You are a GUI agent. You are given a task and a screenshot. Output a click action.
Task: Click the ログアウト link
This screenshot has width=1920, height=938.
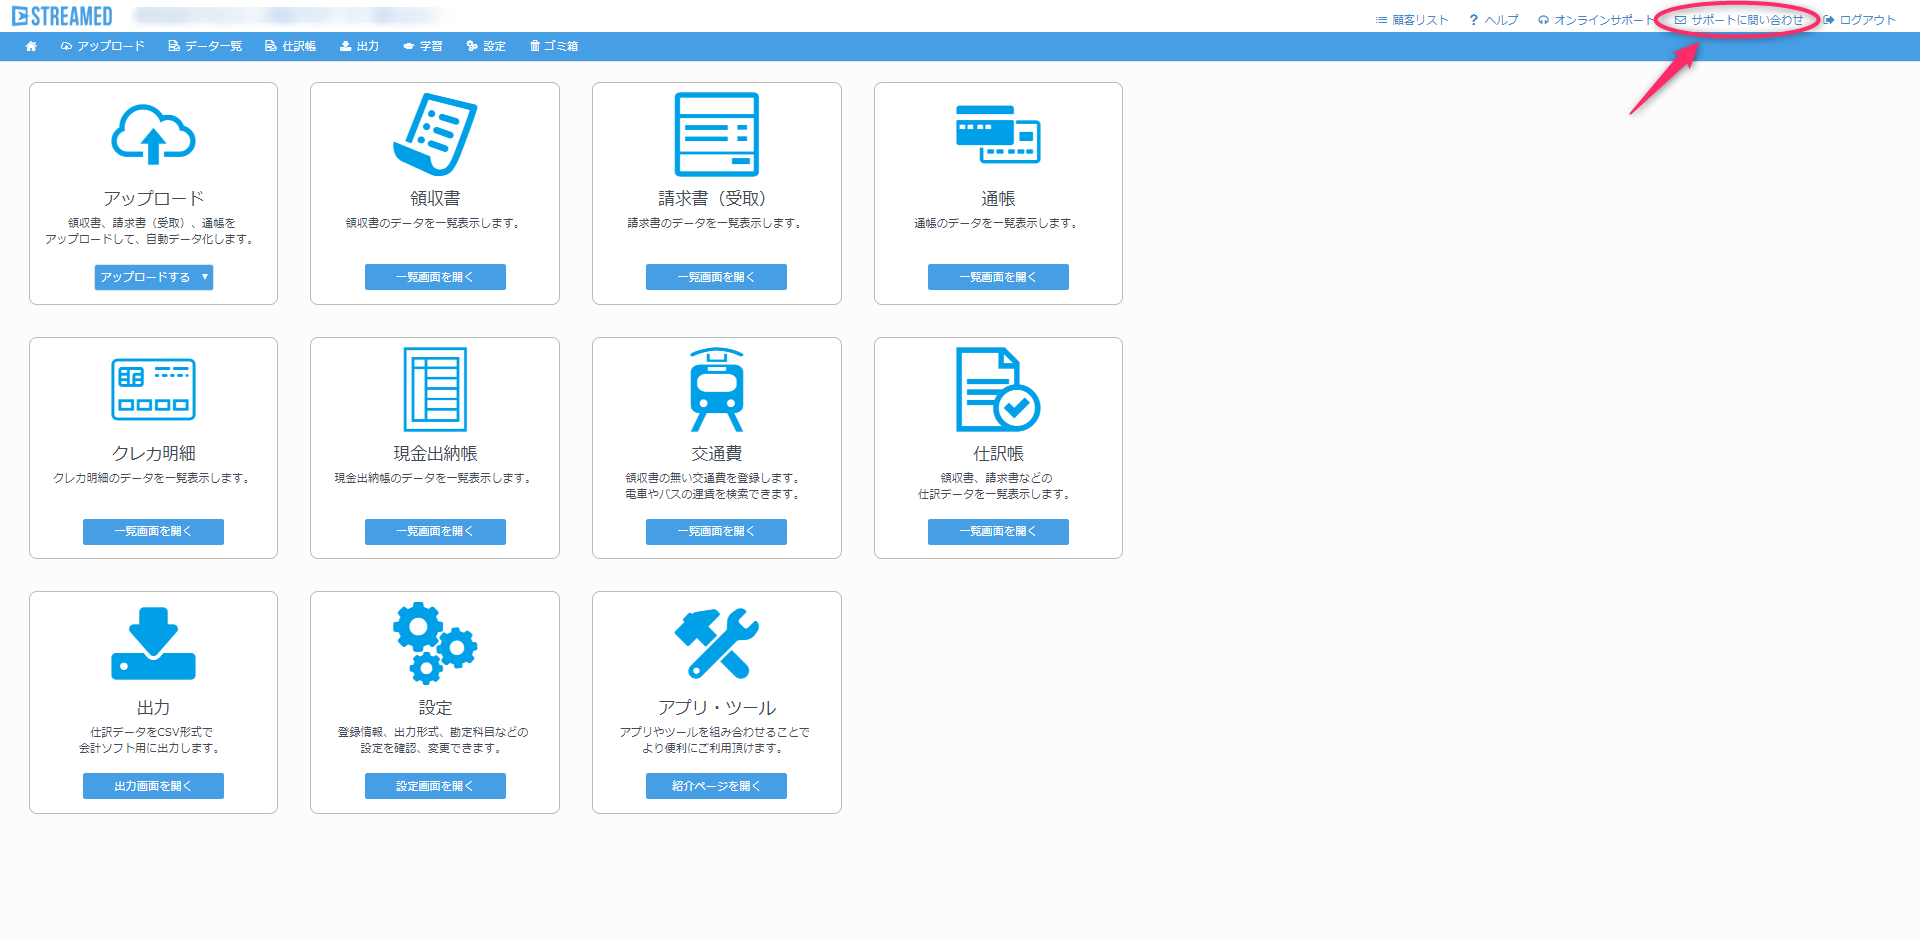(1860, 20)
